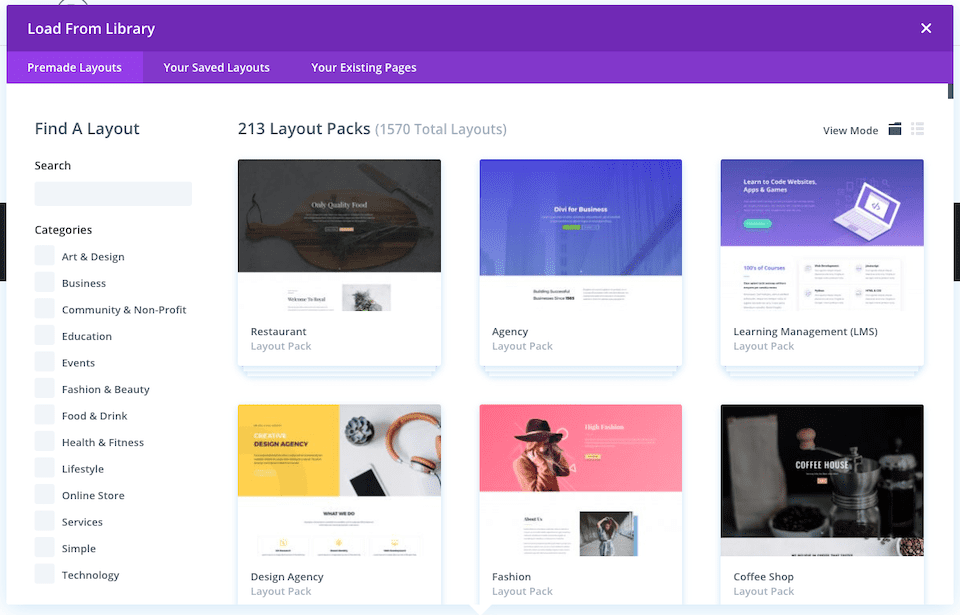Select the Food & Drink category filter
This screenshot has width=960, height=615.
tap(44, 415)
